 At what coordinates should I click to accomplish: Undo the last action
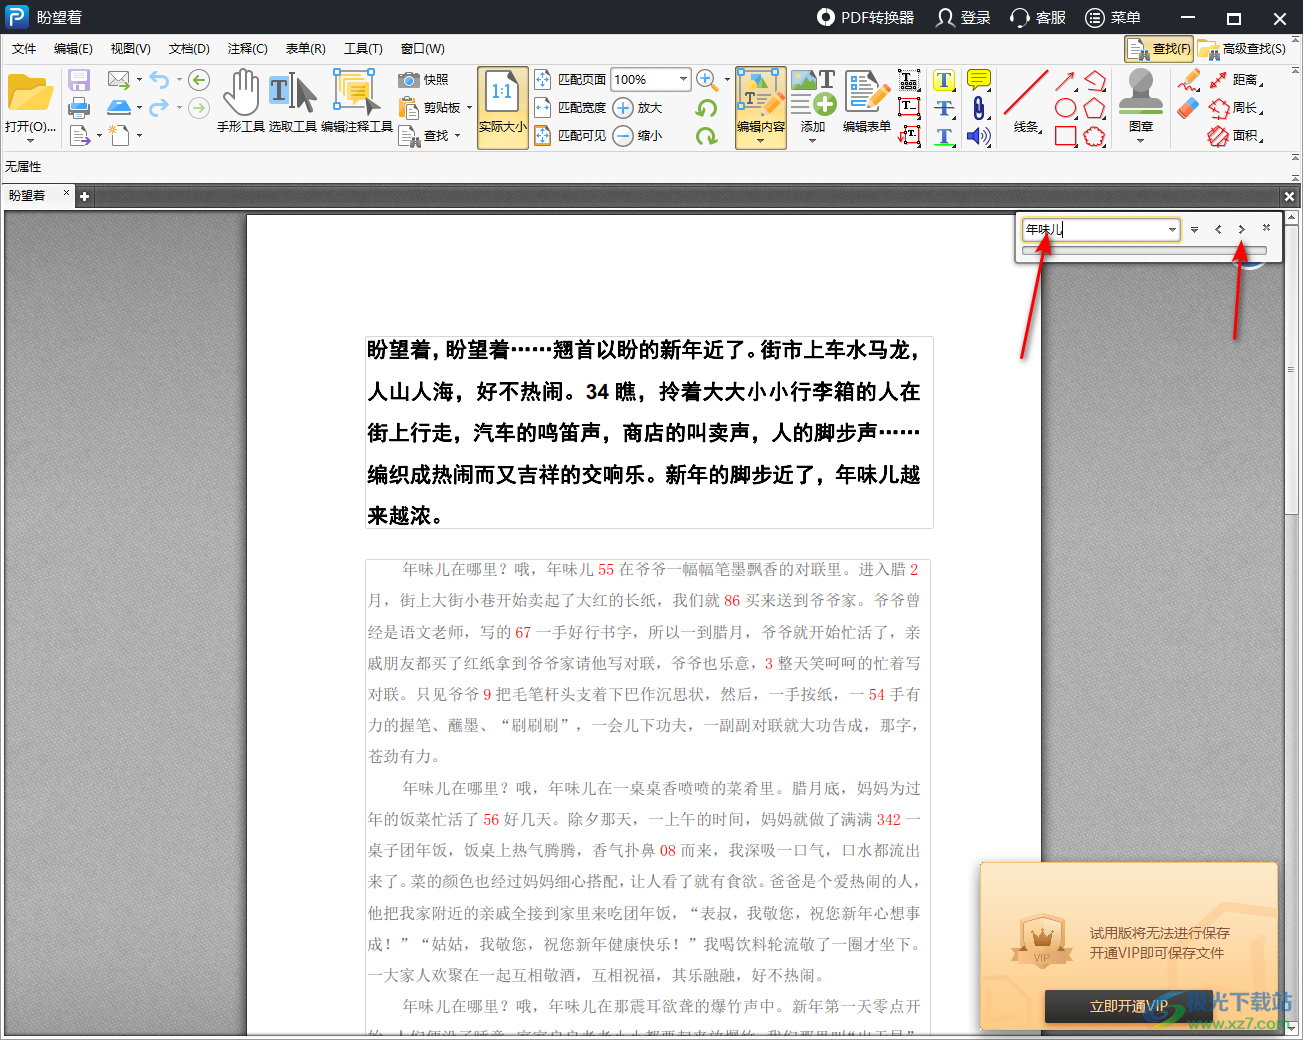coord(160,80)
